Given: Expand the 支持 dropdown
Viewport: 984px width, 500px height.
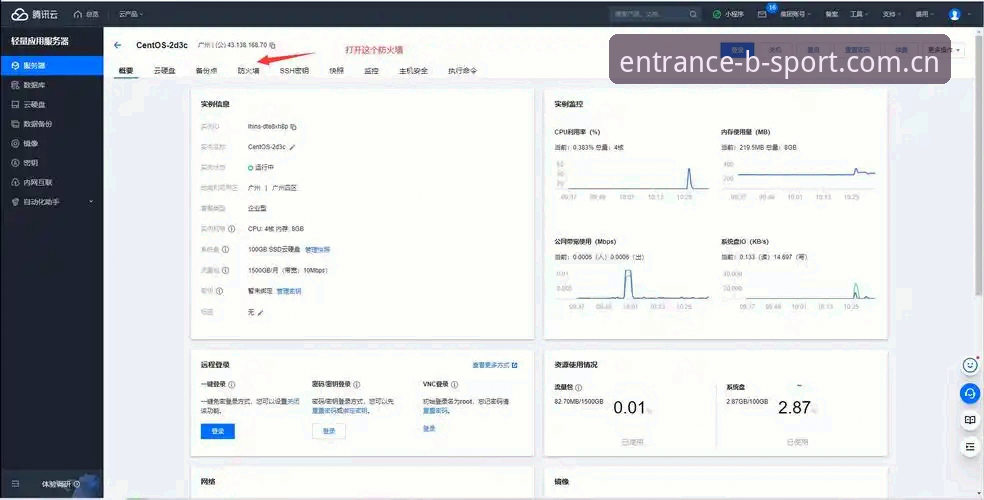Looking at the screenshot, I should pos(891,14).
